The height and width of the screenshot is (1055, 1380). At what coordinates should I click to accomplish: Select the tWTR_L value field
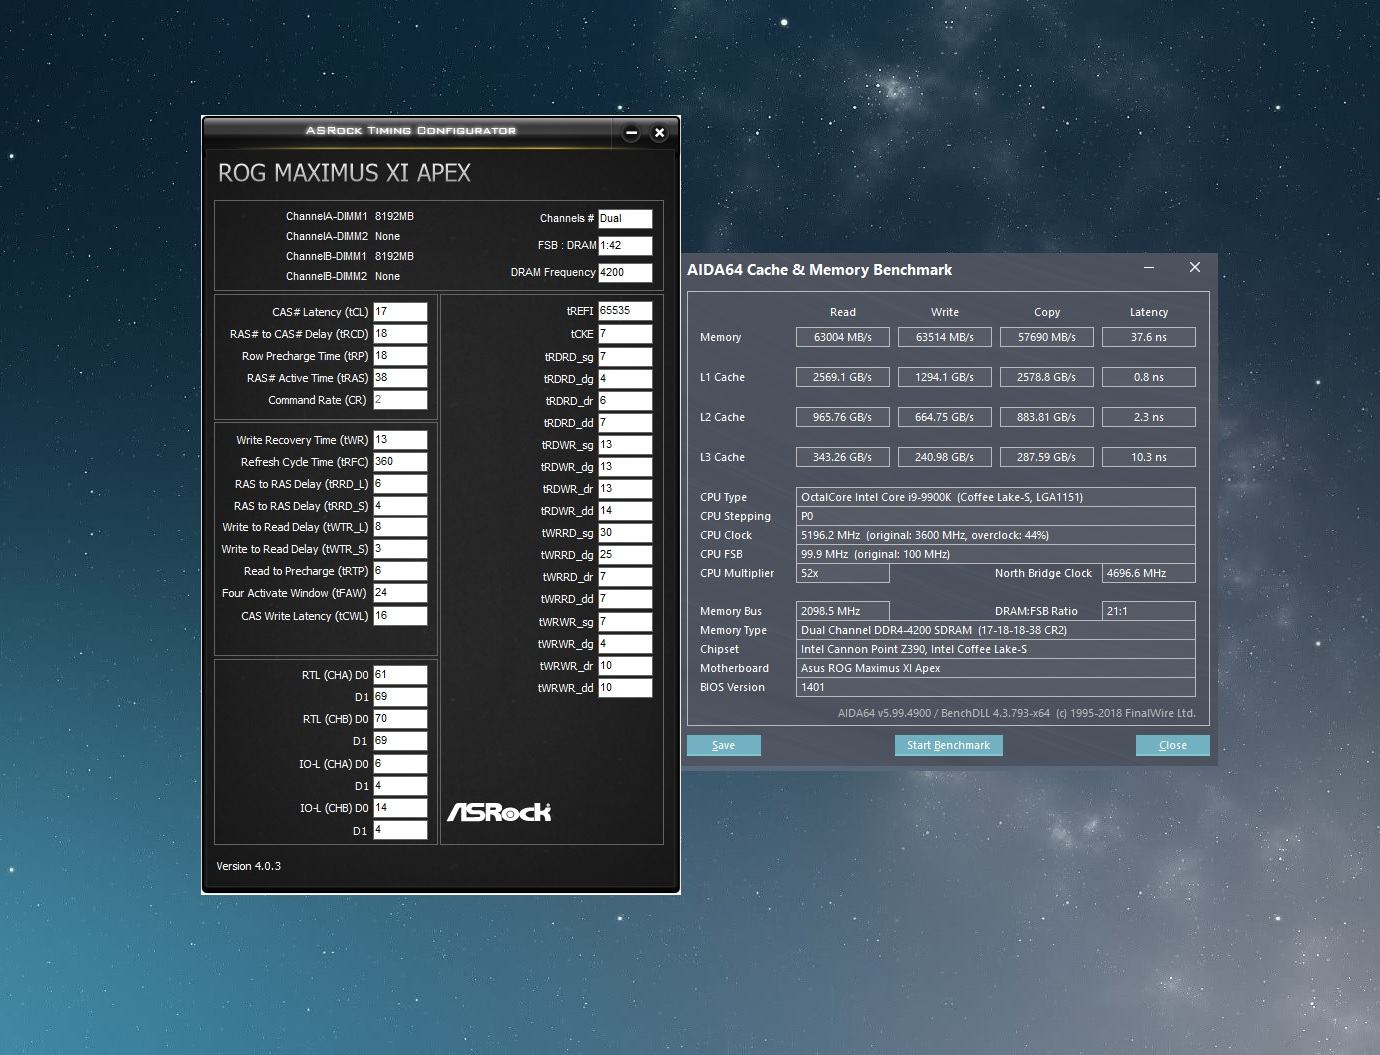click(400, 527)
